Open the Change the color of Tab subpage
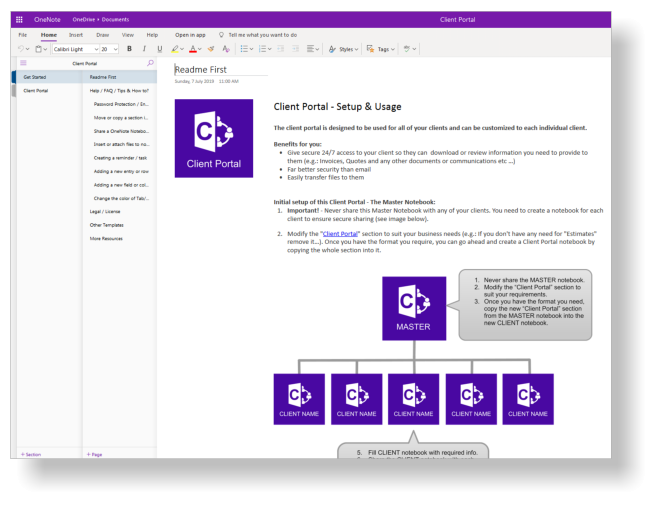 pyautogui.click(x=120, y=198)
